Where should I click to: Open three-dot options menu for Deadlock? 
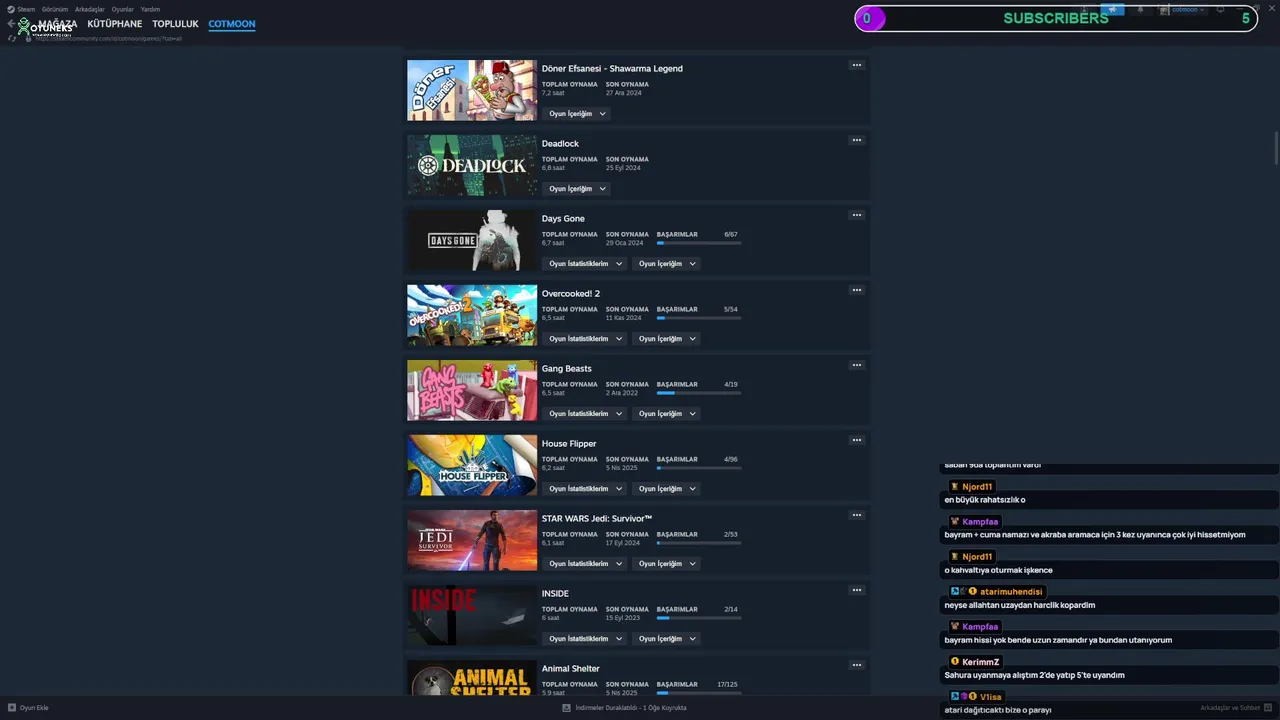point(856,140)
